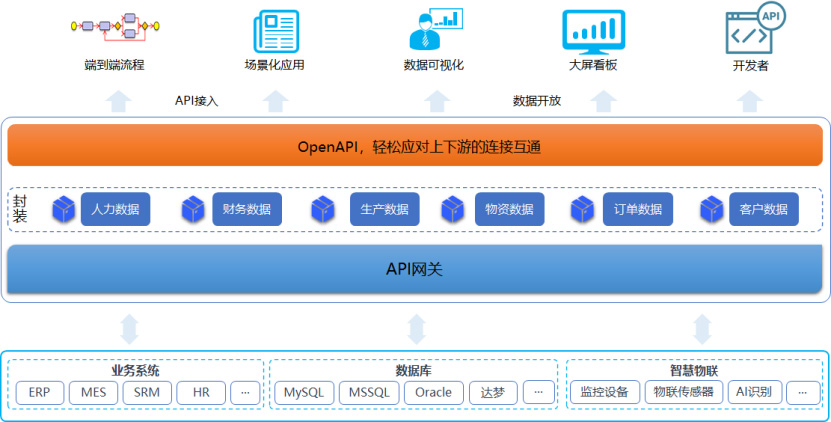Select the 数据开放 label

(537, 101)
